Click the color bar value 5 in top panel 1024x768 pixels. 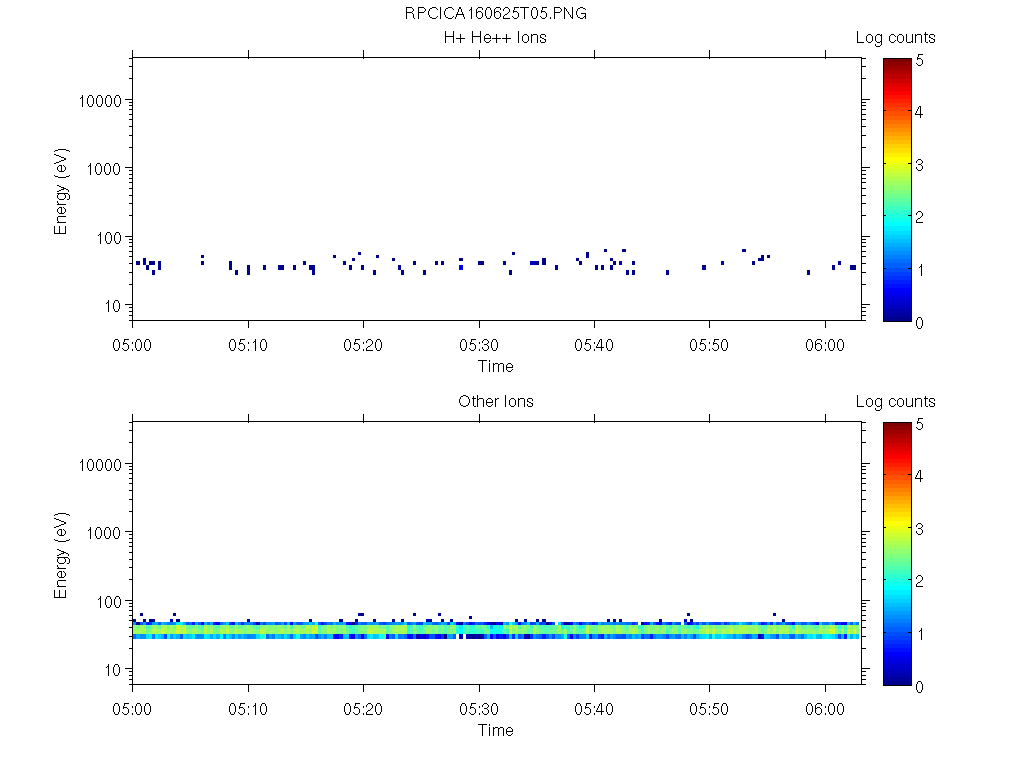coord(920,61)
